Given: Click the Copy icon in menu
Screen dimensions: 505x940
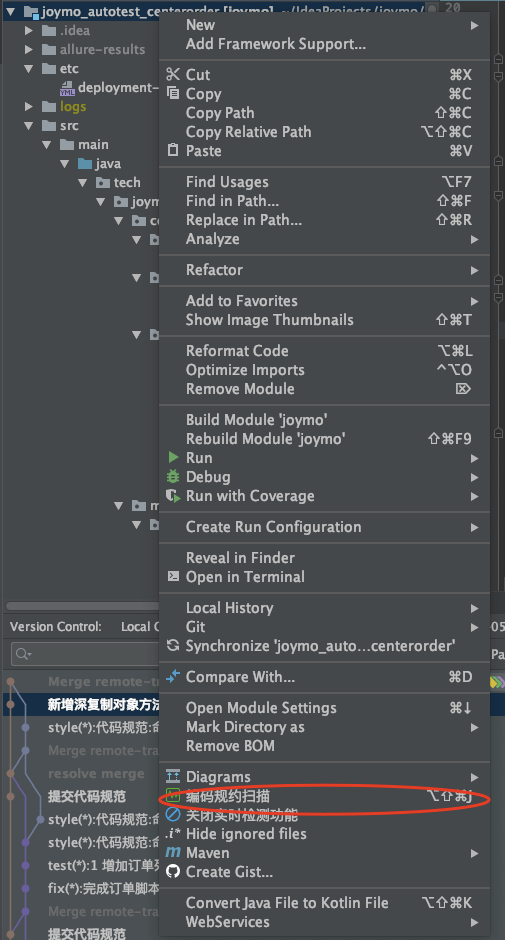Looking at the screenshot, I should pyautogui.click(x=173, y=93).
